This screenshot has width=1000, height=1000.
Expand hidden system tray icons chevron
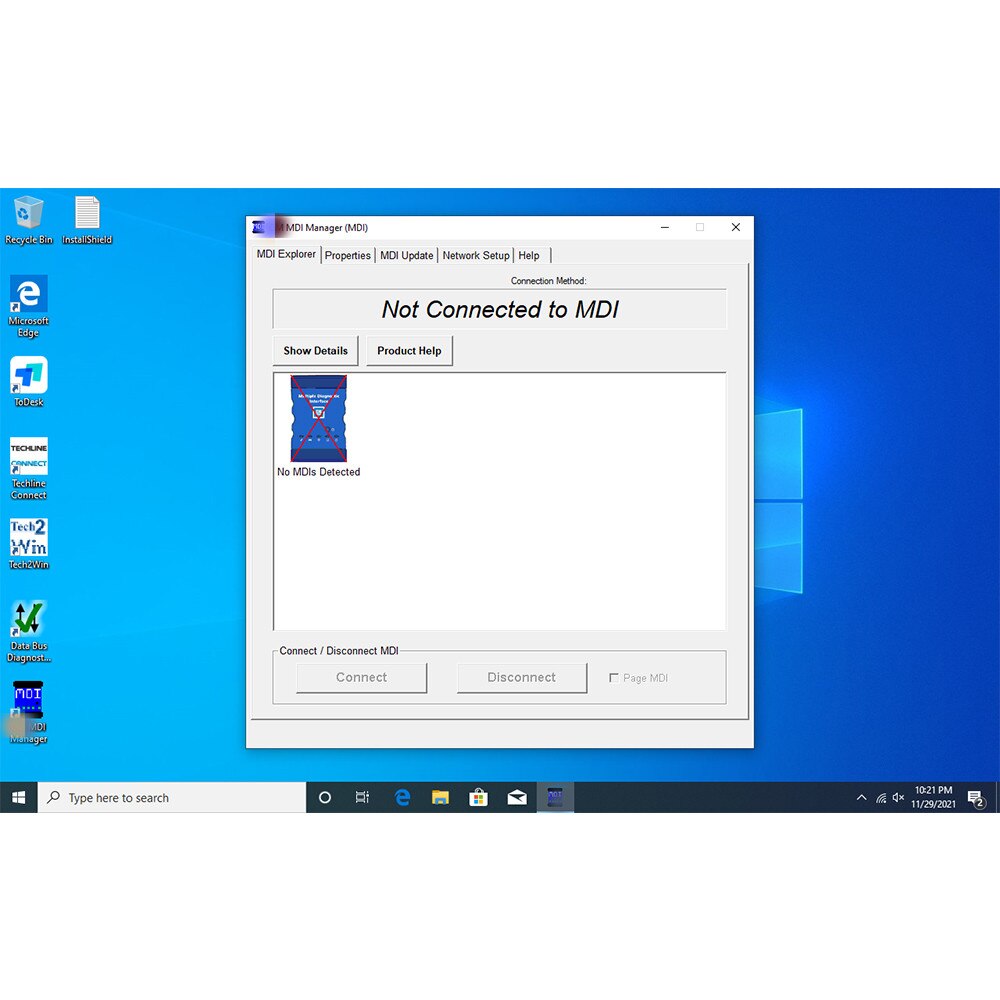tap(861, 798)
